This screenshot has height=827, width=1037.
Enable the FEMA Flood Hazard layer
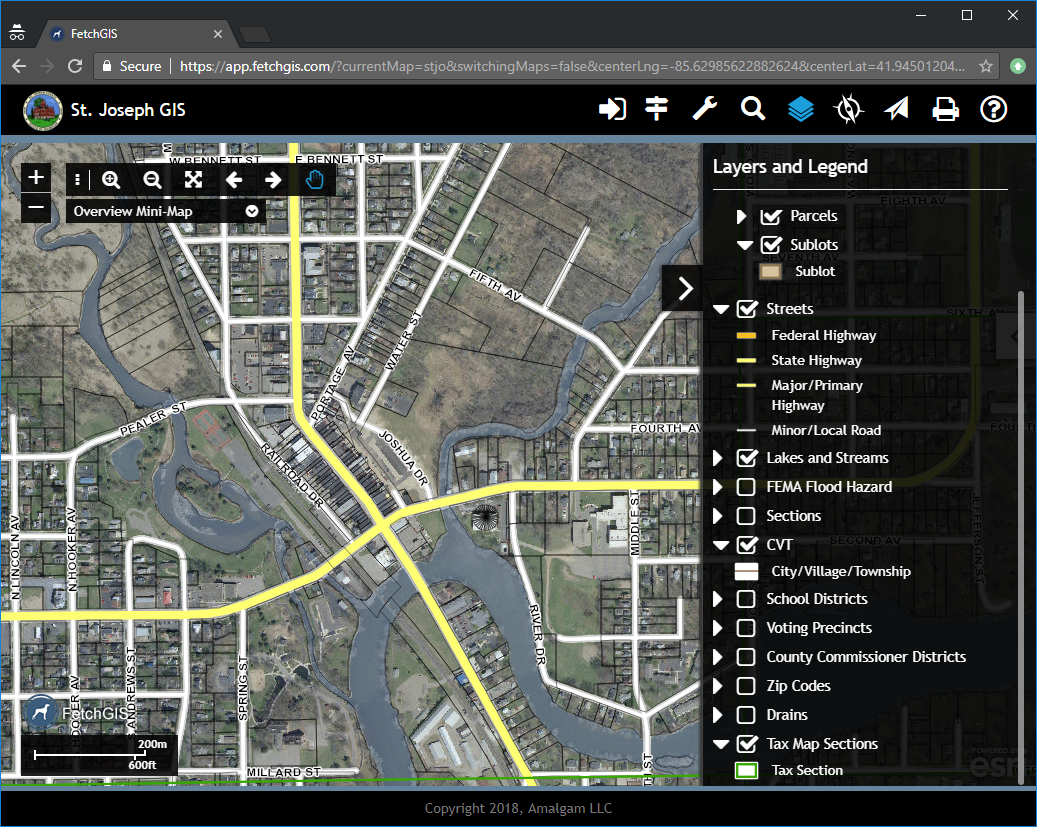point(744,487)
